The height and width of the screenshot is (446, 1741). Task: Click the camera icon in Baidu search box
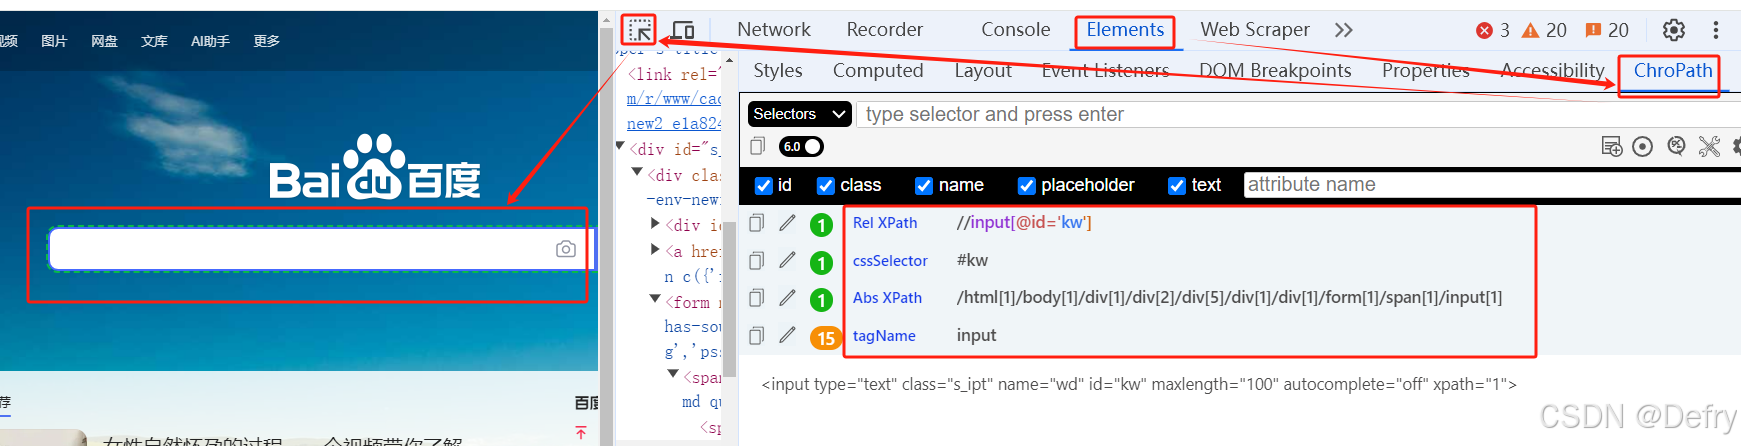point(566,249)
